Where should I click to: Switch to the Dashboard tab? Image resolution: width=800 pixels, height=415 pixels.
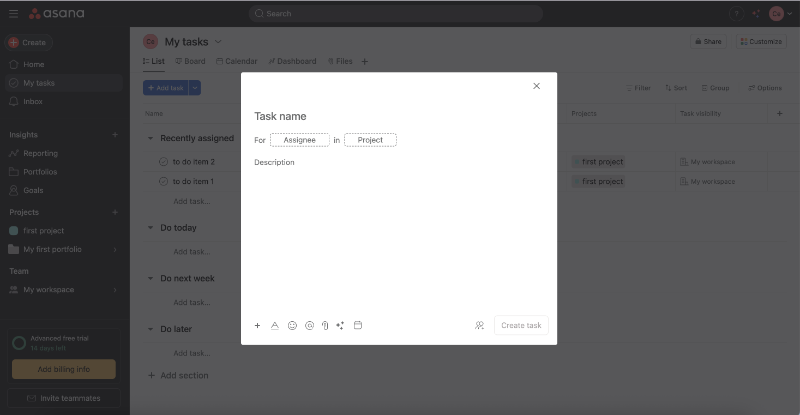[292, 61]
